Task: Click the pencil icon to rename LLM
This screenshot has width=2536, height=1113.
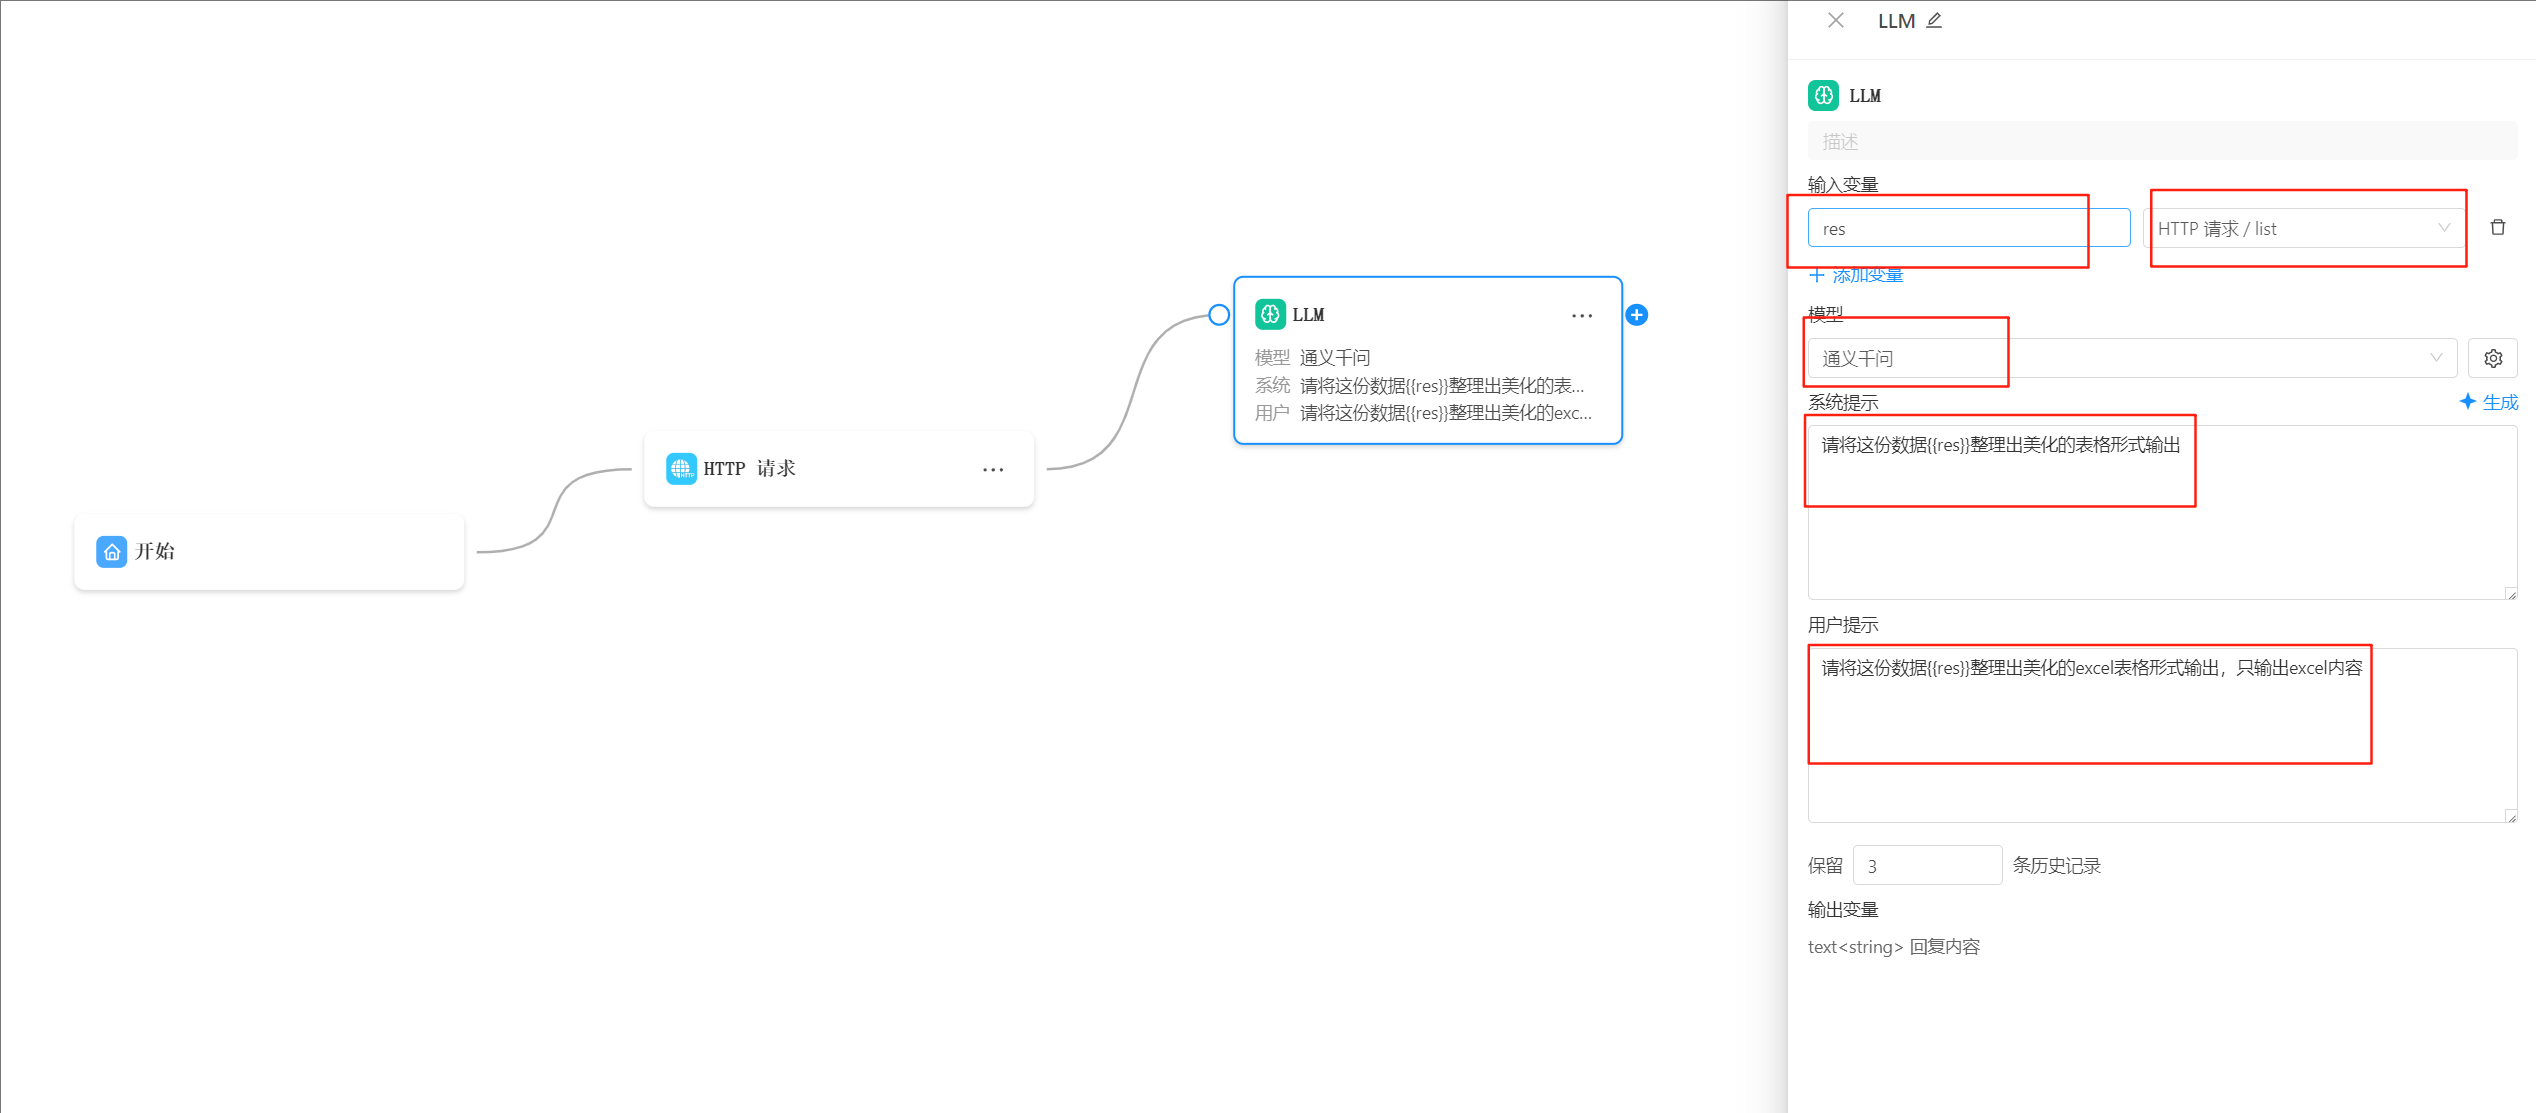Action: pos(1934,20)
